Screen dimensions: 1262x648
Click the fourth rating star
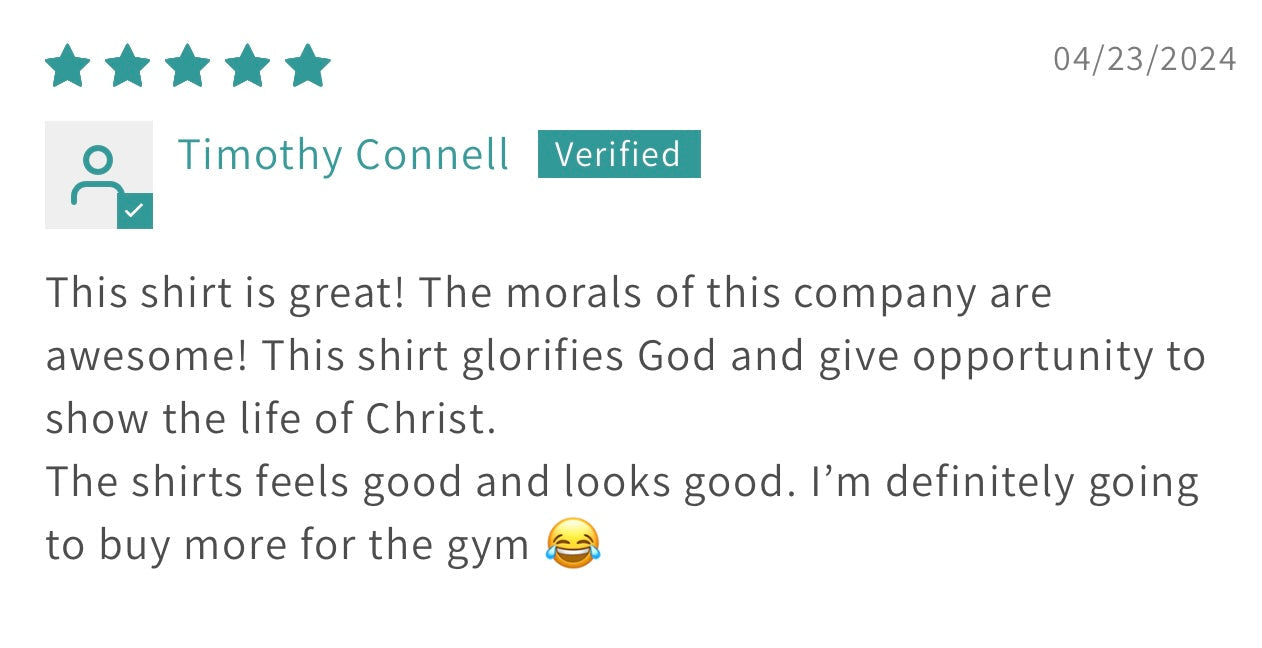pos(248,66)
